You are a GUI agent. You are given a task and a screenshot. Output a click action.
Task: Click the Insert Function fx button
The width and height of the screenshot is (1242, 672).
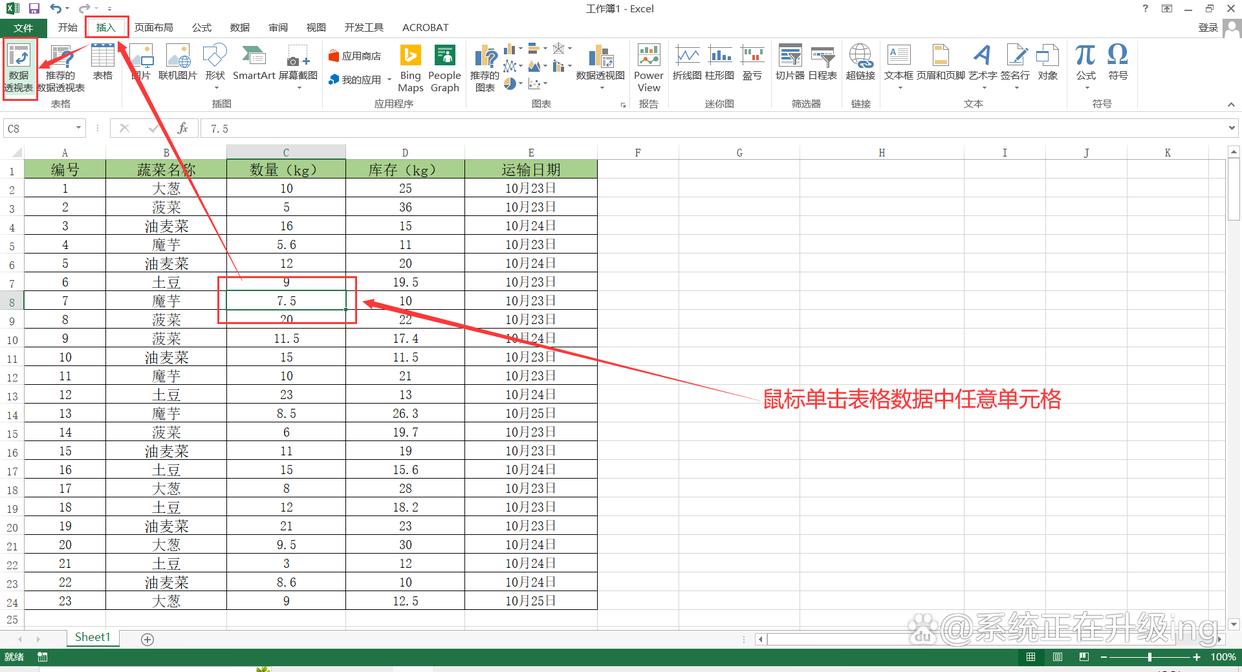183,128
